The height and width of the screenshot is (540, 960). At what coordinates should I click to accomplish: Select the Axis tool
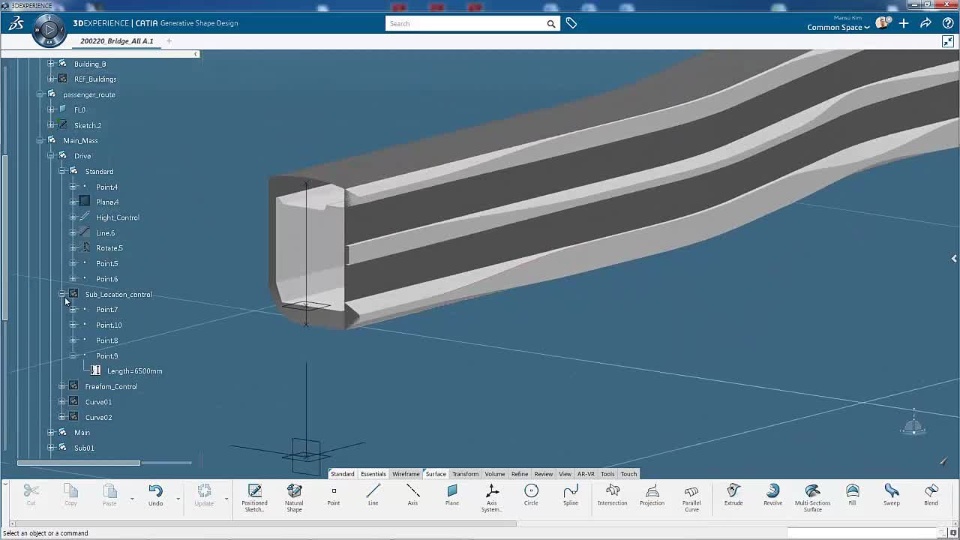click(x=413, y=495)
